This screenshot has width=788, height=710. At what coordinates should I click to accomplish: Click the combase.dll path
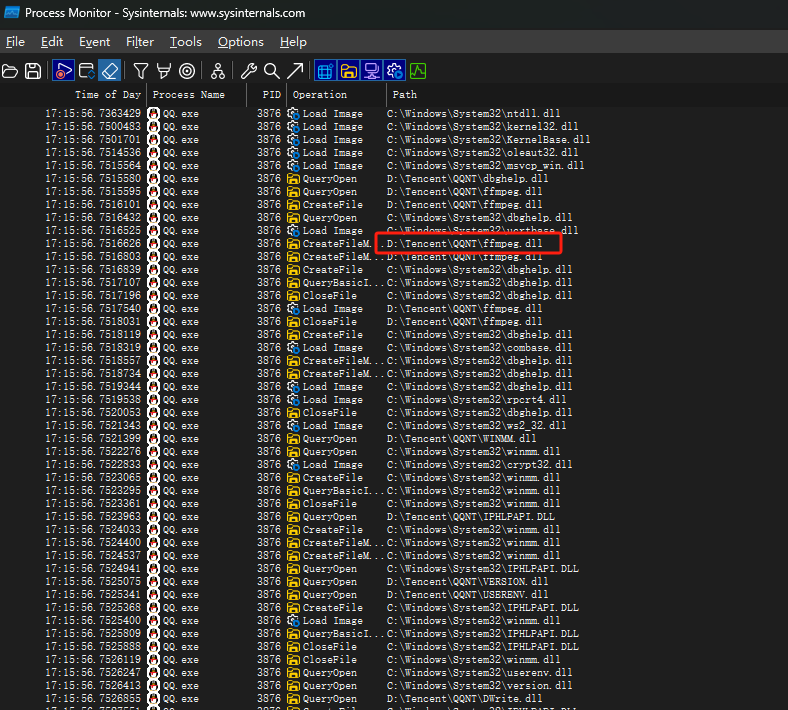pyautogui.click(x=479, y=348)
